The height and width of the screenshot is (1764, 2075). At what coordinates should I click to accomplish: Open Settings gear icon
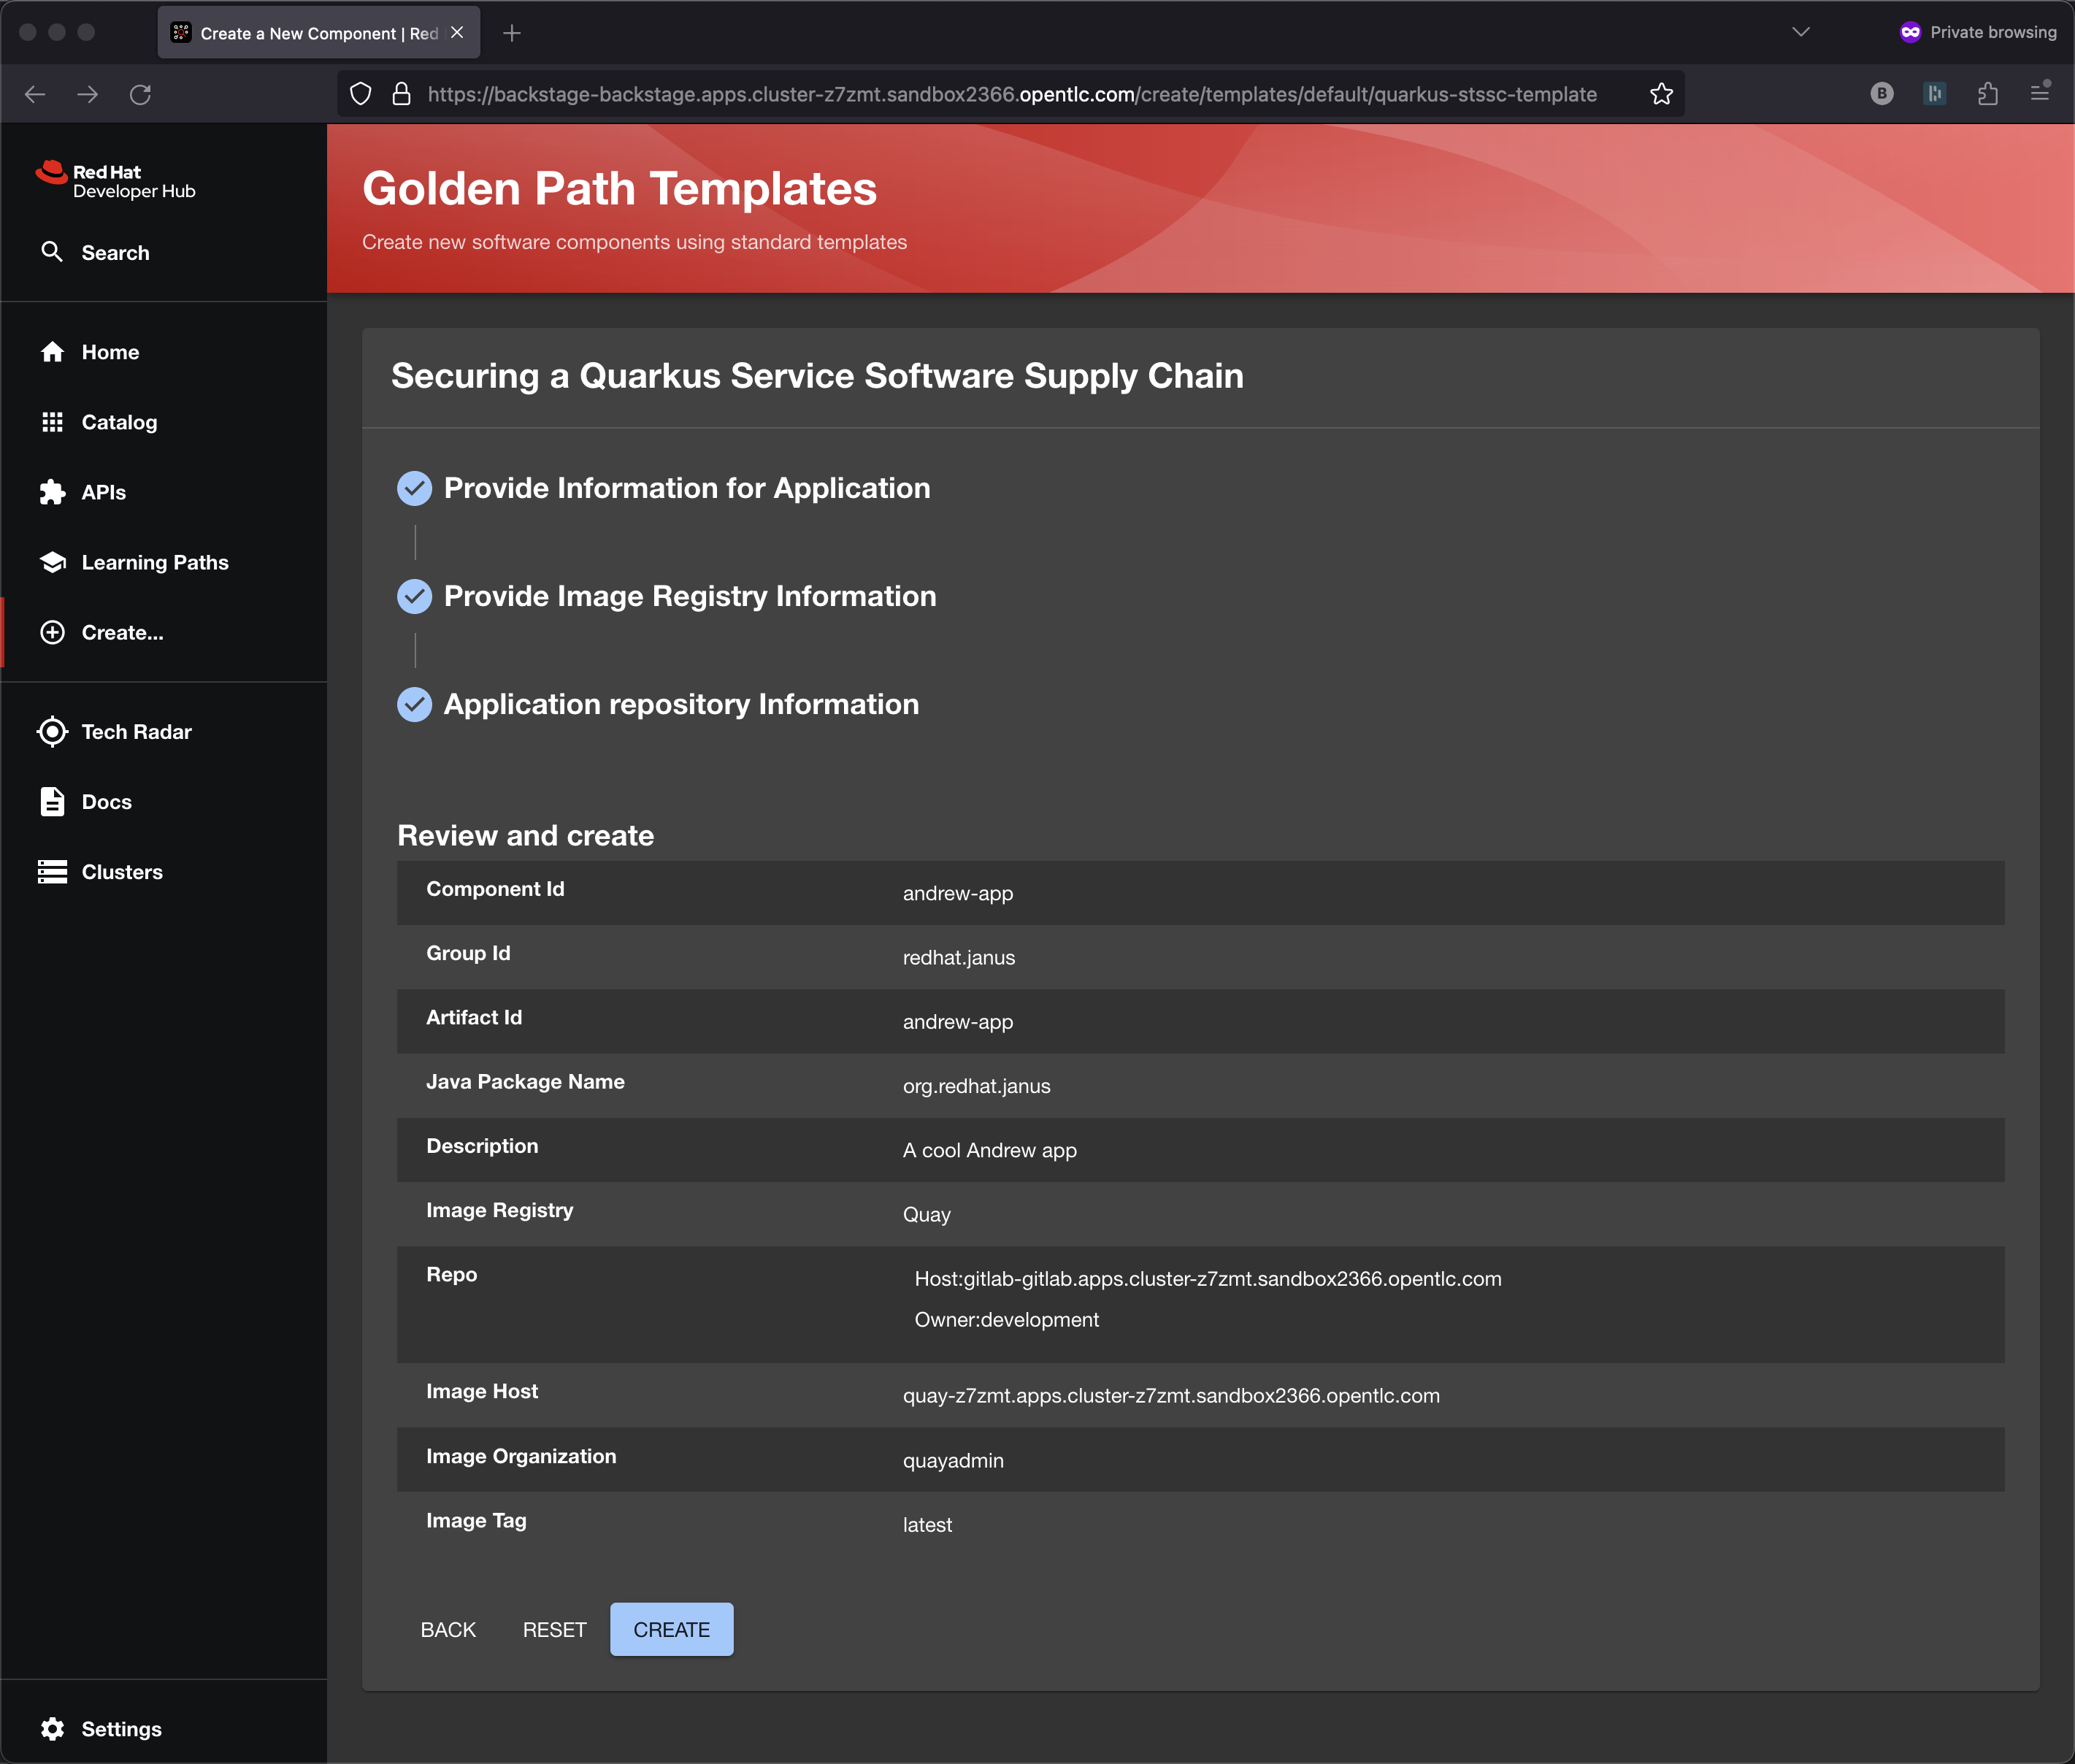pyautogui.click(x=52, y=1729)
